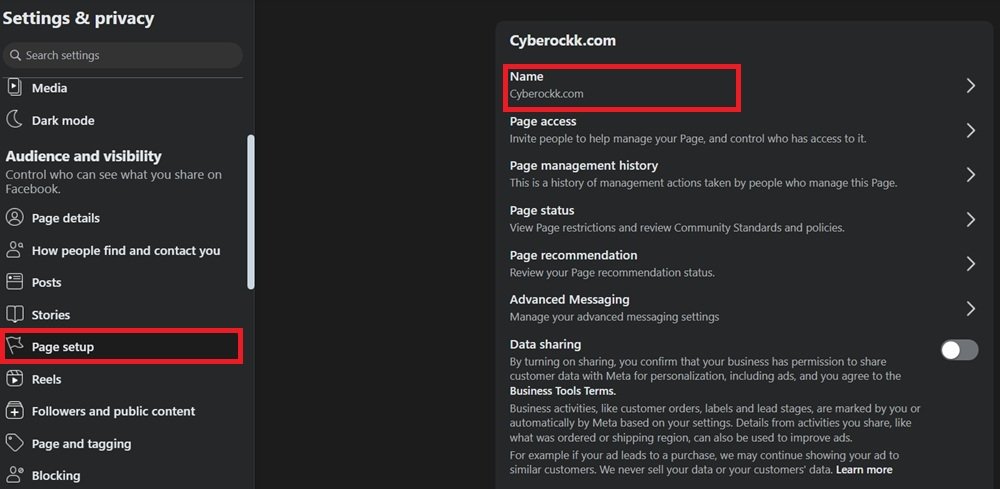Image resolution: width=1000 pixels, height=489 pixels.
Task: Expand the Name row chevron
Action: [970, 86]
